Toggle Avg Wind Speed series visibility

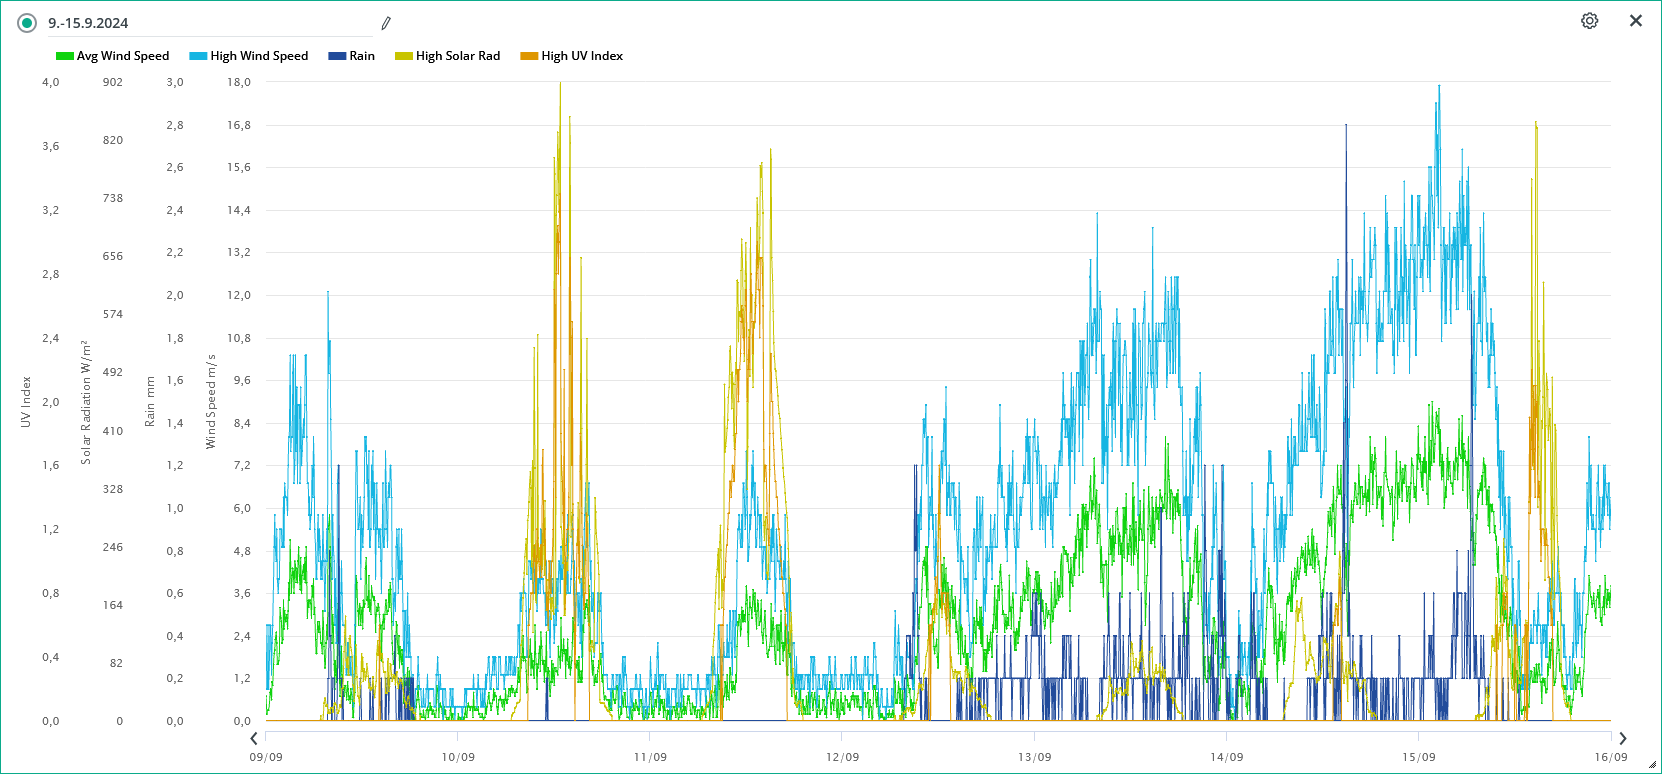coord(123,56)
